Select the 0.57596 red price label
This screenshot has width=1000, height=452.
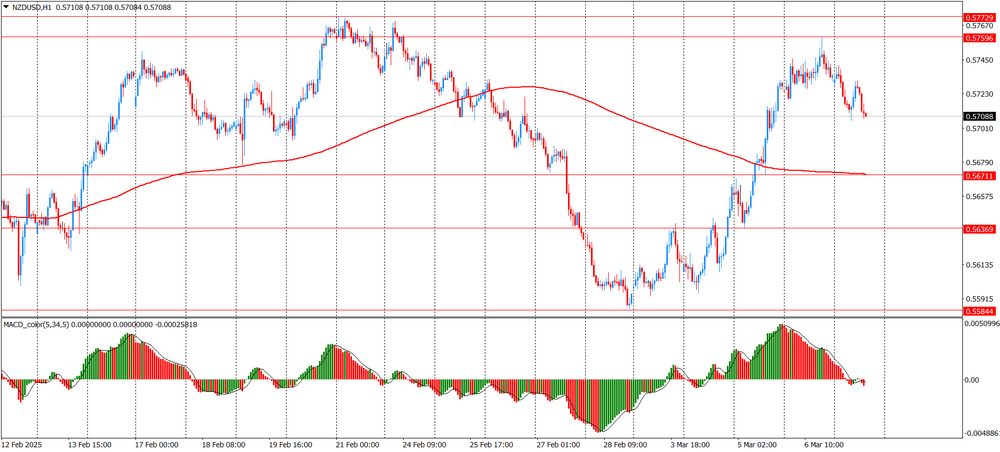[x=979, y=38]
